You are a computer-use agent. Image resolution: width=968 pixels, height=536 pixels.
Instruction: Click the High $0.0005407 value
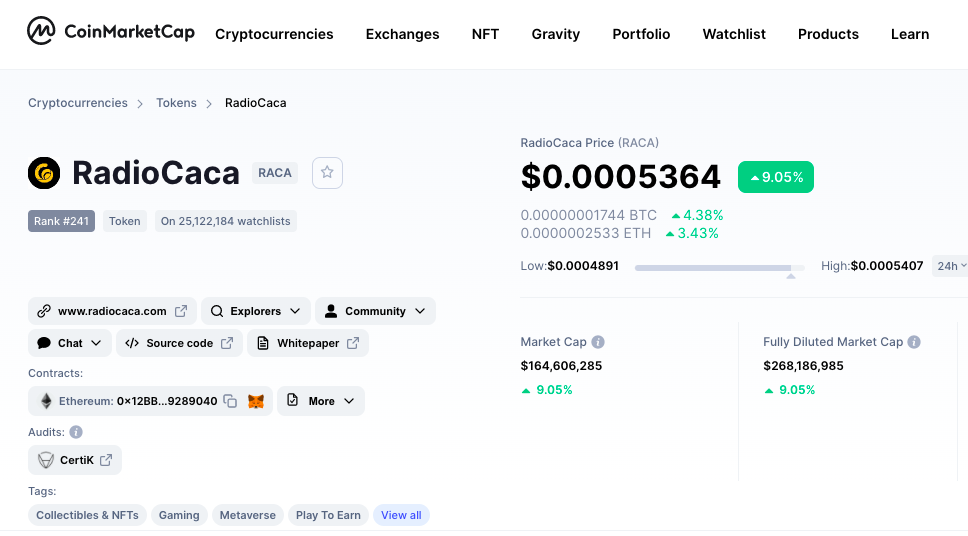point(887,266)
